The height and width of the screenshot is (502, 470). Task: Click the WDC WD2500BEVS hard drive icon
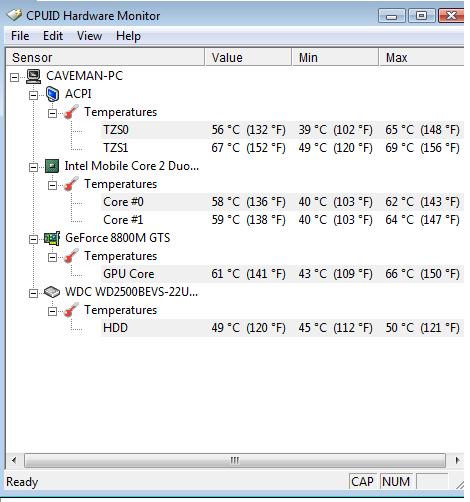tap(52, 292)
